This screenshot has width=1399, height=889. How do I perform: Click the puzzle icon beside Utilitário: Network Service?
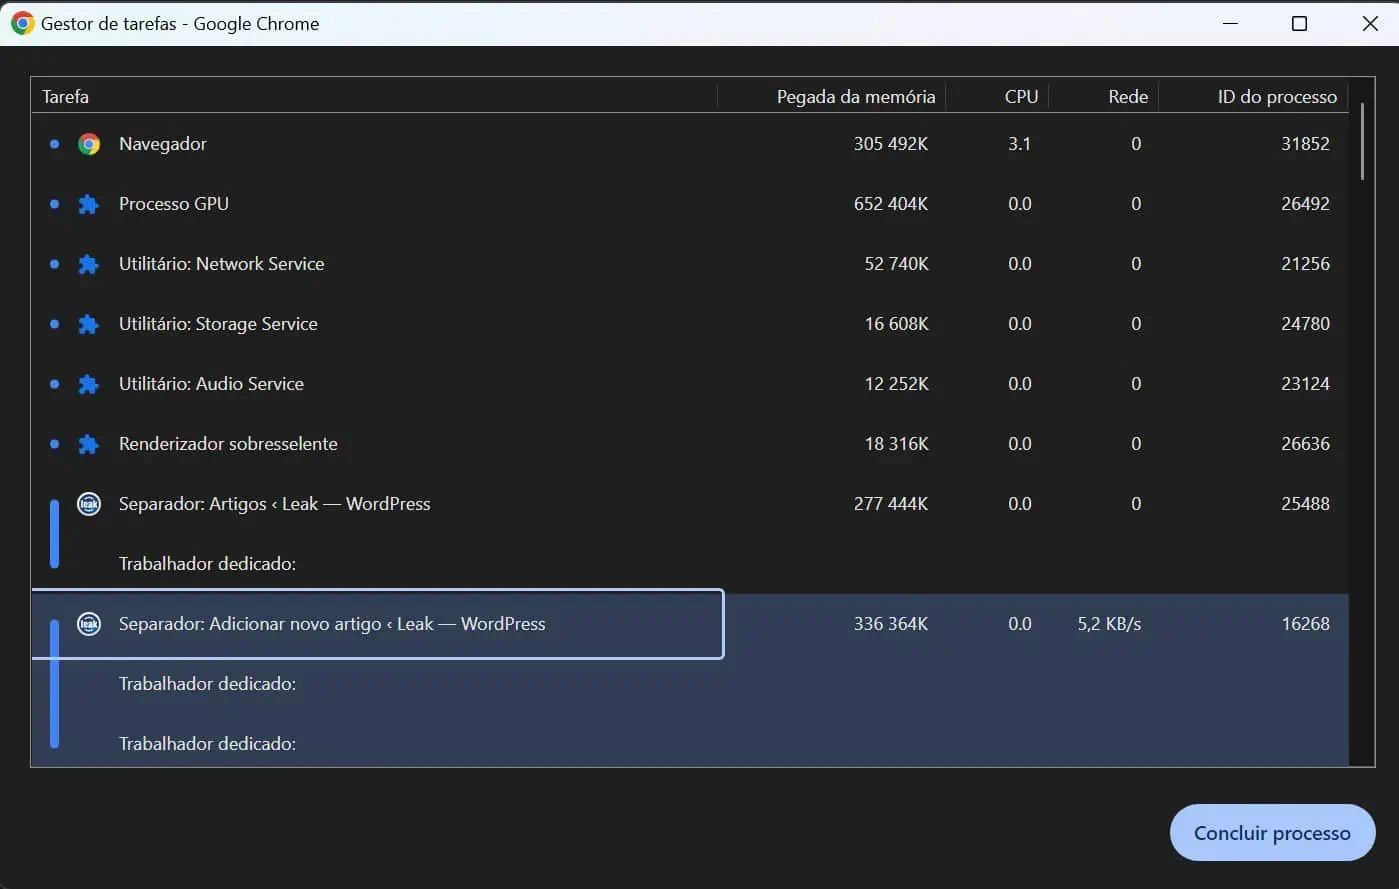pos(89,264)
